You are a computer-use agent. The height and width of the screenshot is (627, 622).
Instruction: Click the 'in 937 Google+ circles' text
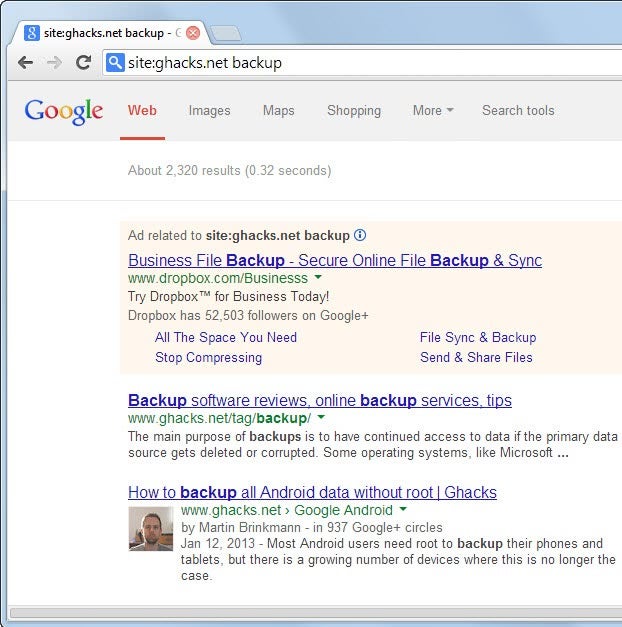coord(378,527)
